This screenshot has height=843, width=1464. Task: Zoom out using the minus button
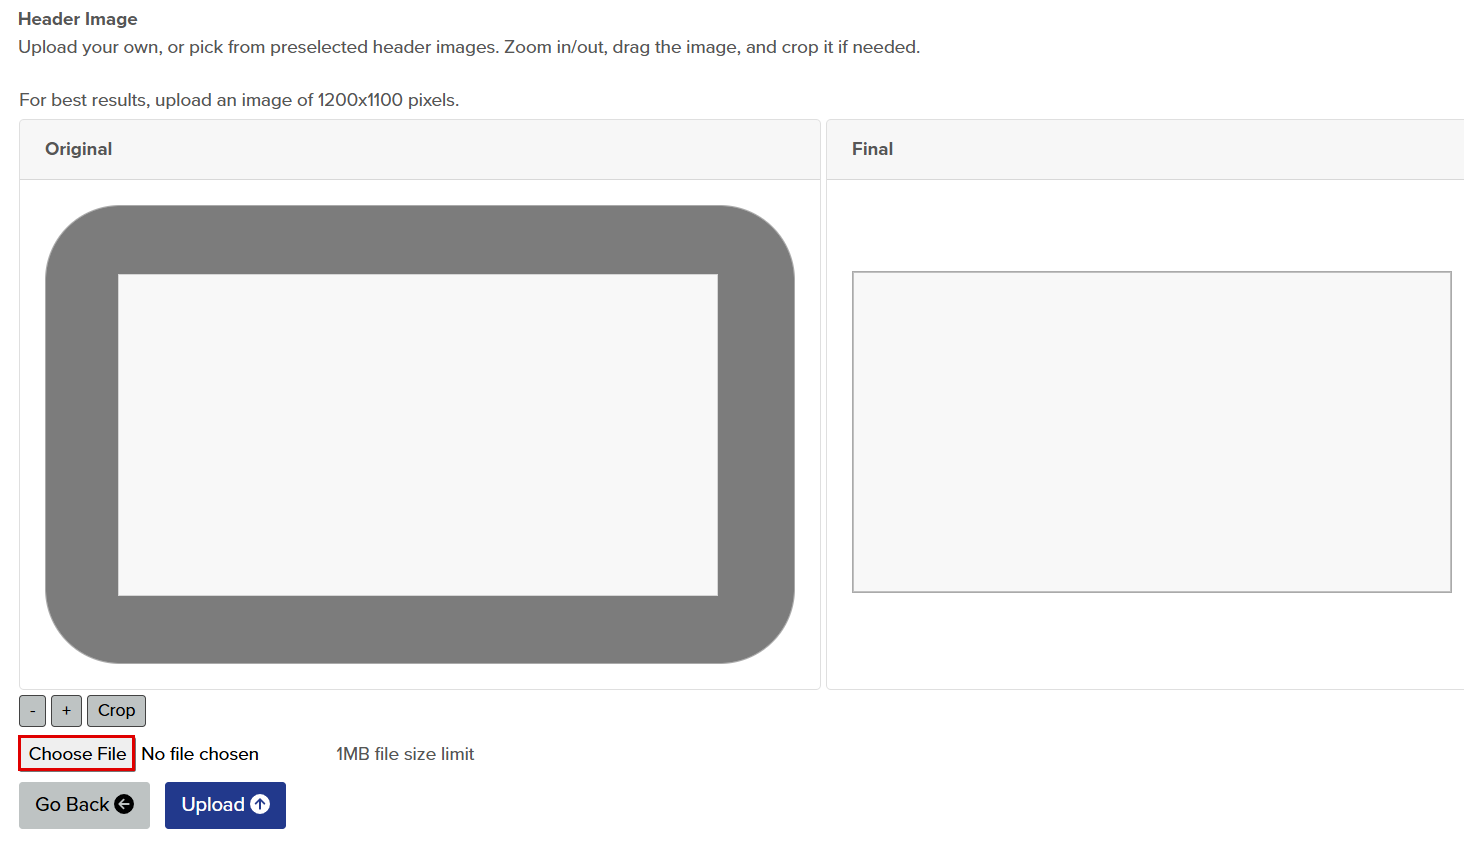(31, 710)
